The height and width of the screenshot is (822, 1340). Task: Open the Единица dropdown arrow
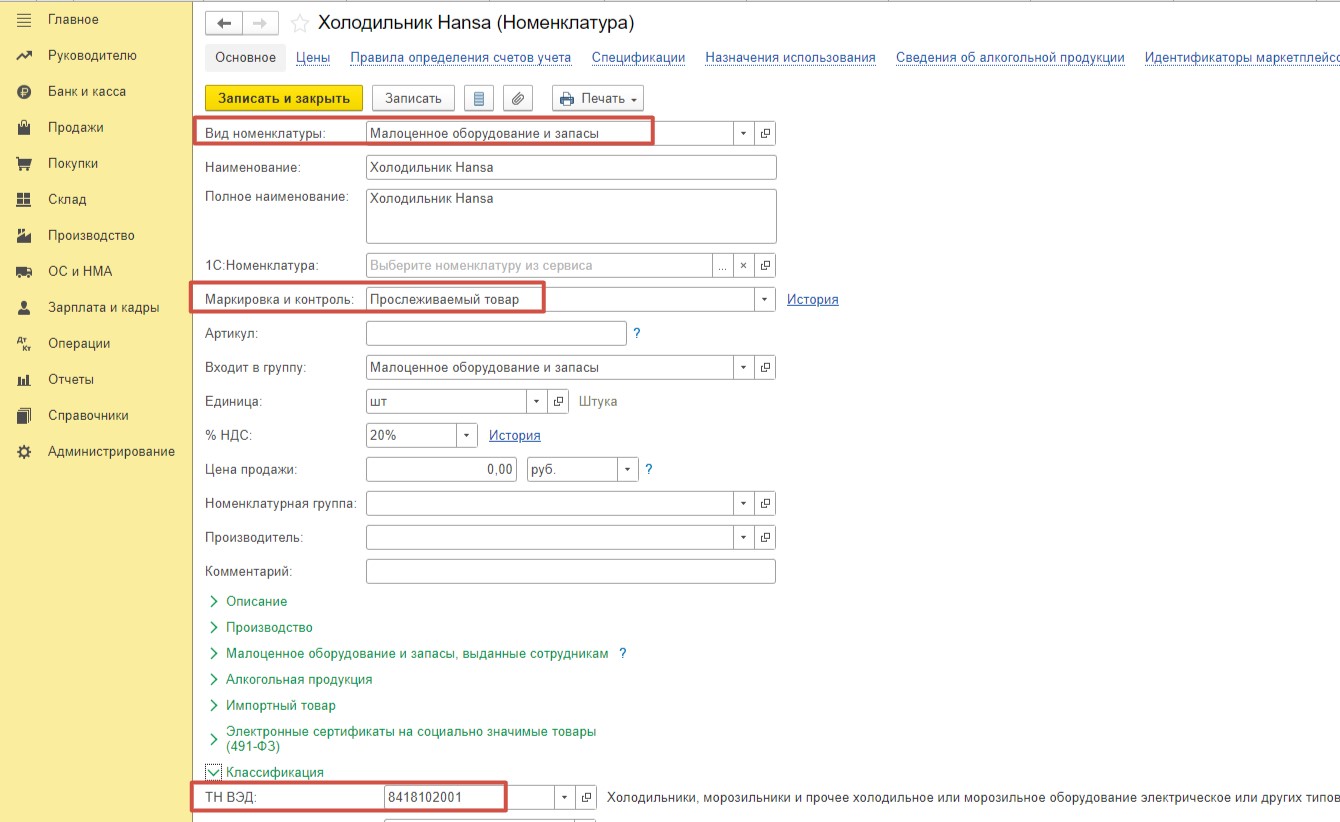pyautogui.click(x=537, y=401)
